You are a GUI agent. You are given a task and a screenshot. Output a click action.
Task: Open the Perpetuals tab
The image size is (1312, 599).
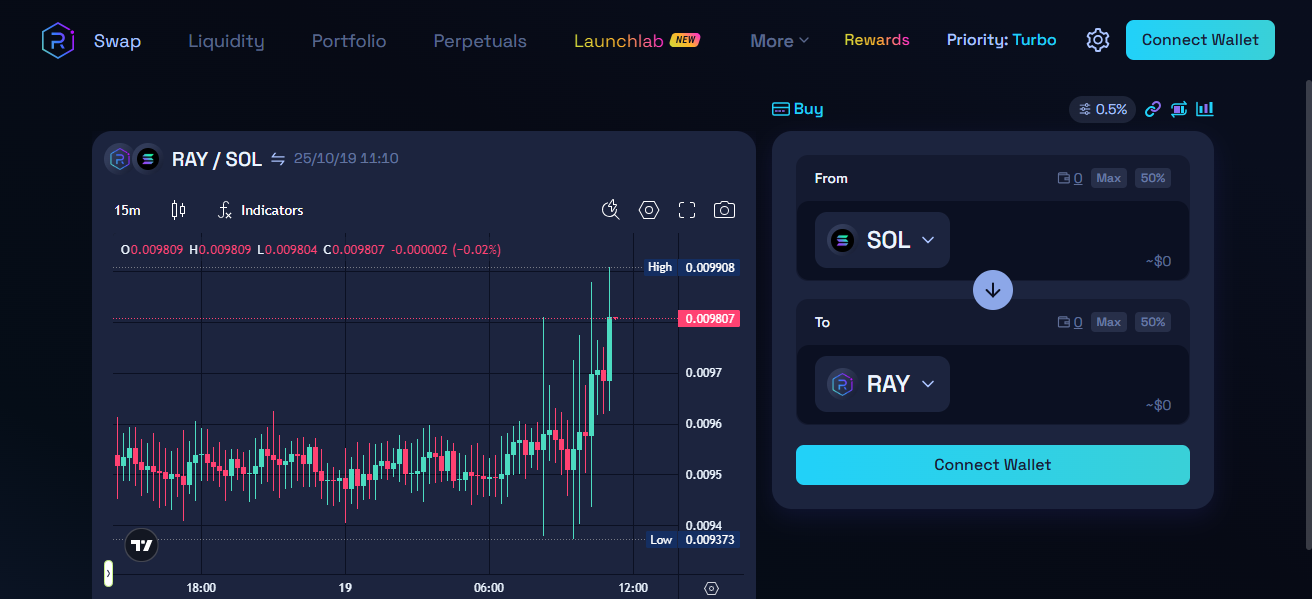(480, 41)
